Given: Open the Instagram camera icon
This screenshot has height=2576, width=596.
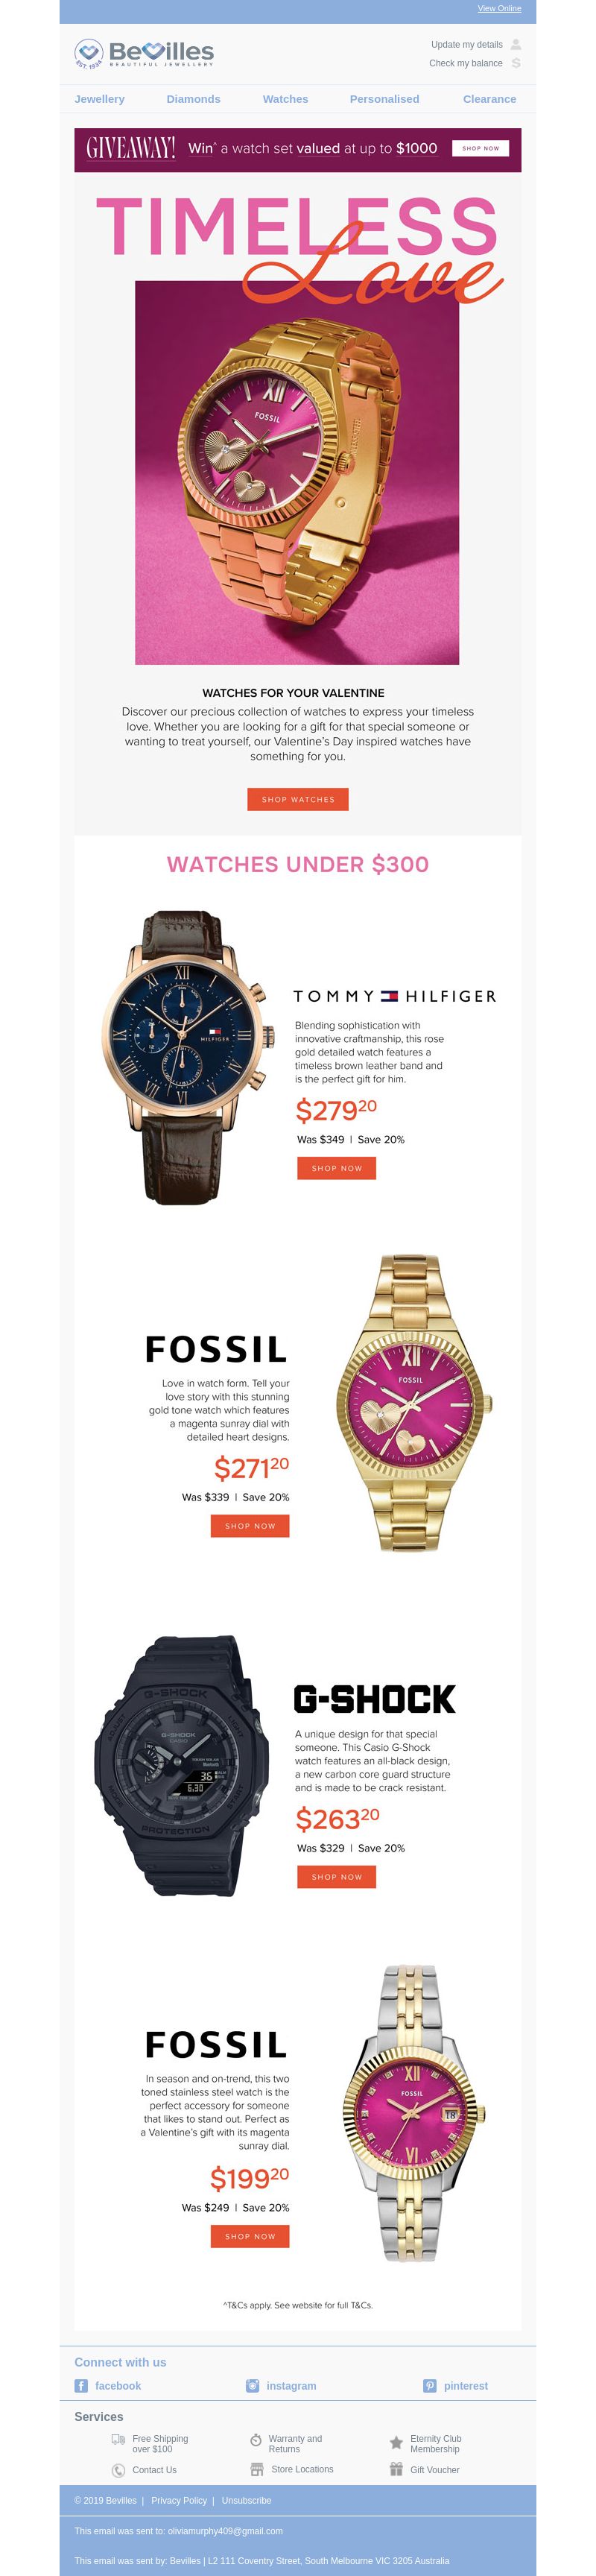Looking at the screenshot, I should [x=253, y=2385].
